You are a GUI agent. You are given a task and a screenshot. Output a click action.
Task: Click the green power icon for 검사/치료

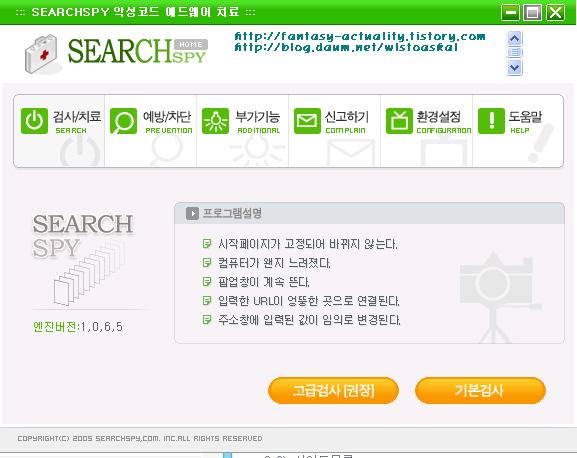[34, 121]
